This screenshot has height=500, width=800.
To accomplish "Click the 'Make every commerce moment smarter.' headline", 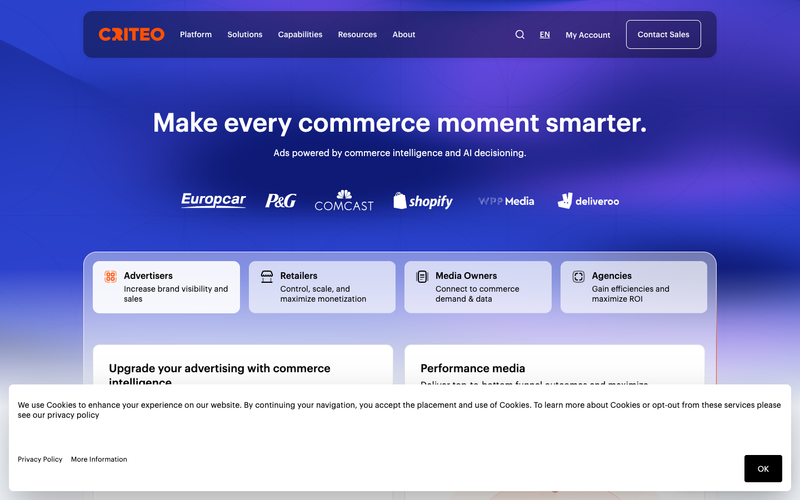I will 399,123.
